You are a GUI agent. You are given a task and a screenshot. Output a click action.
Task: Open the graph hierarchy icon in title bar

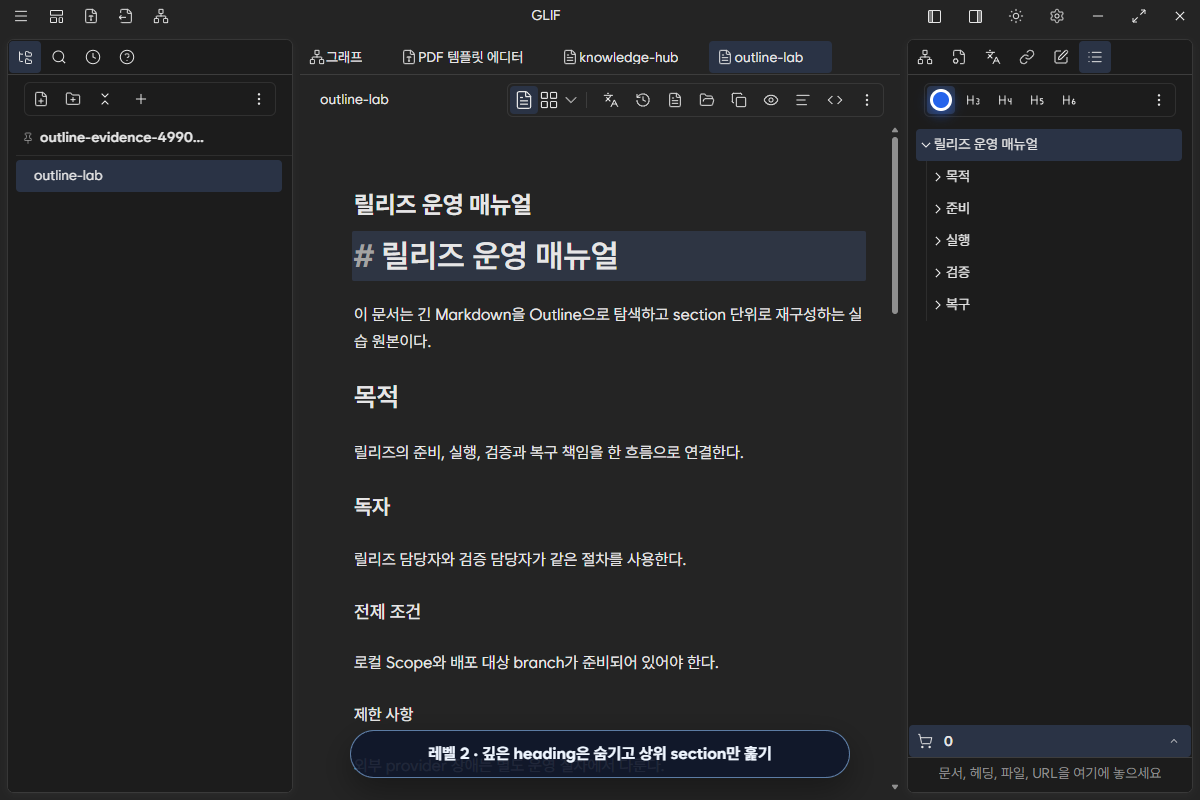click(161, 16)
